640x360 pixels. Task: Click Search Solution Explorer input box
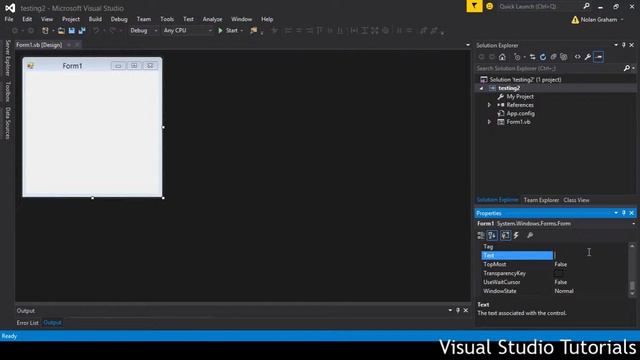click(549, 68)
